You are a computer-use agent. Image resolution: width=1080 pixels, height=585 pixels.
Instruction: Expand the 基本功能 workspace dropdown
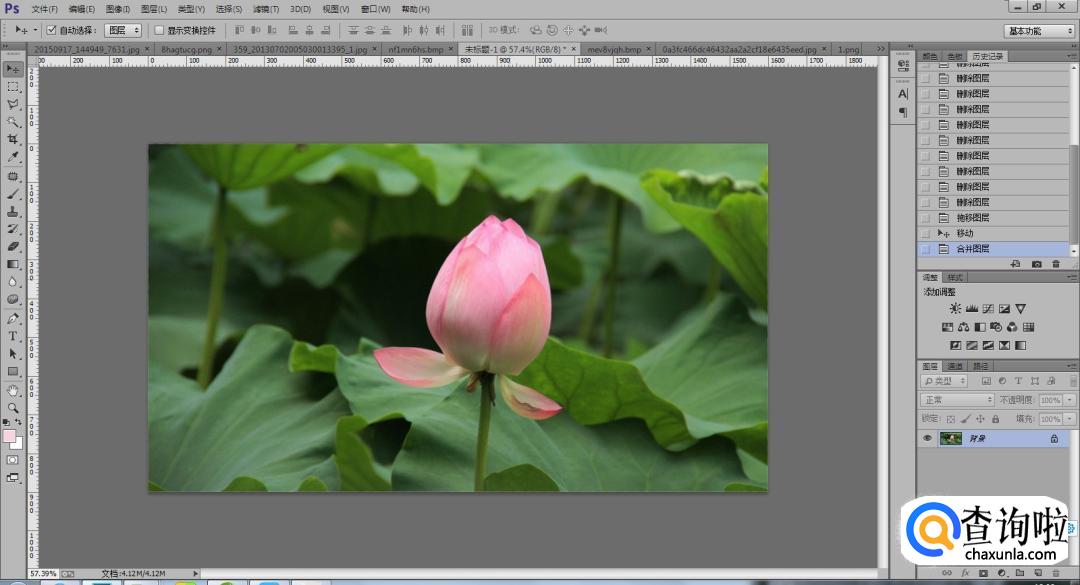tap(1039, 31)
